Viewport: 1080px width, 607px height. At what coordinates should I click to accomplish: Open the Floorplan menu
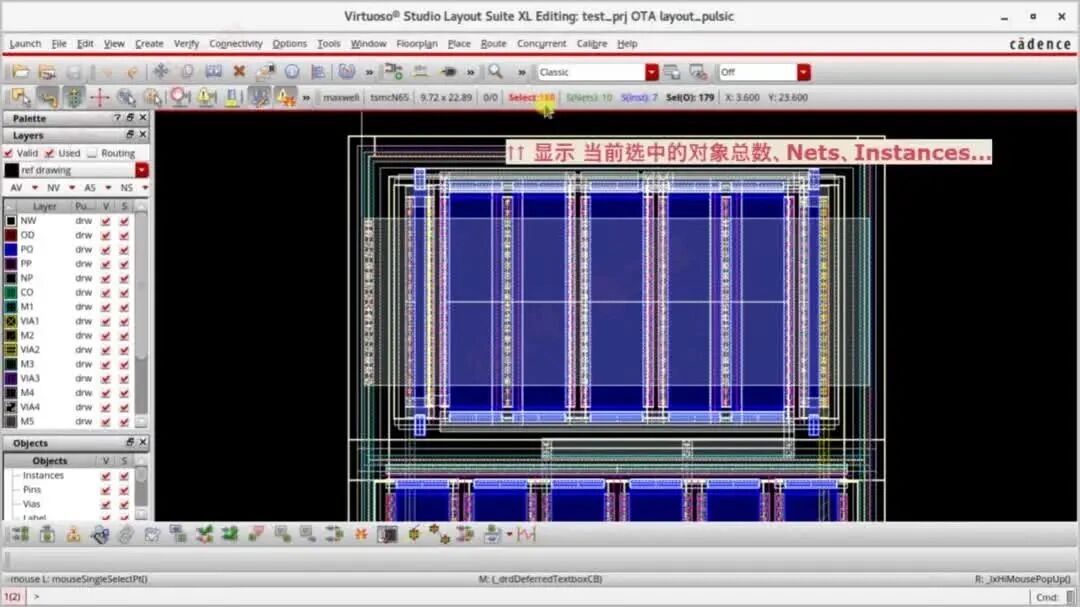click(x=417, y=43)
